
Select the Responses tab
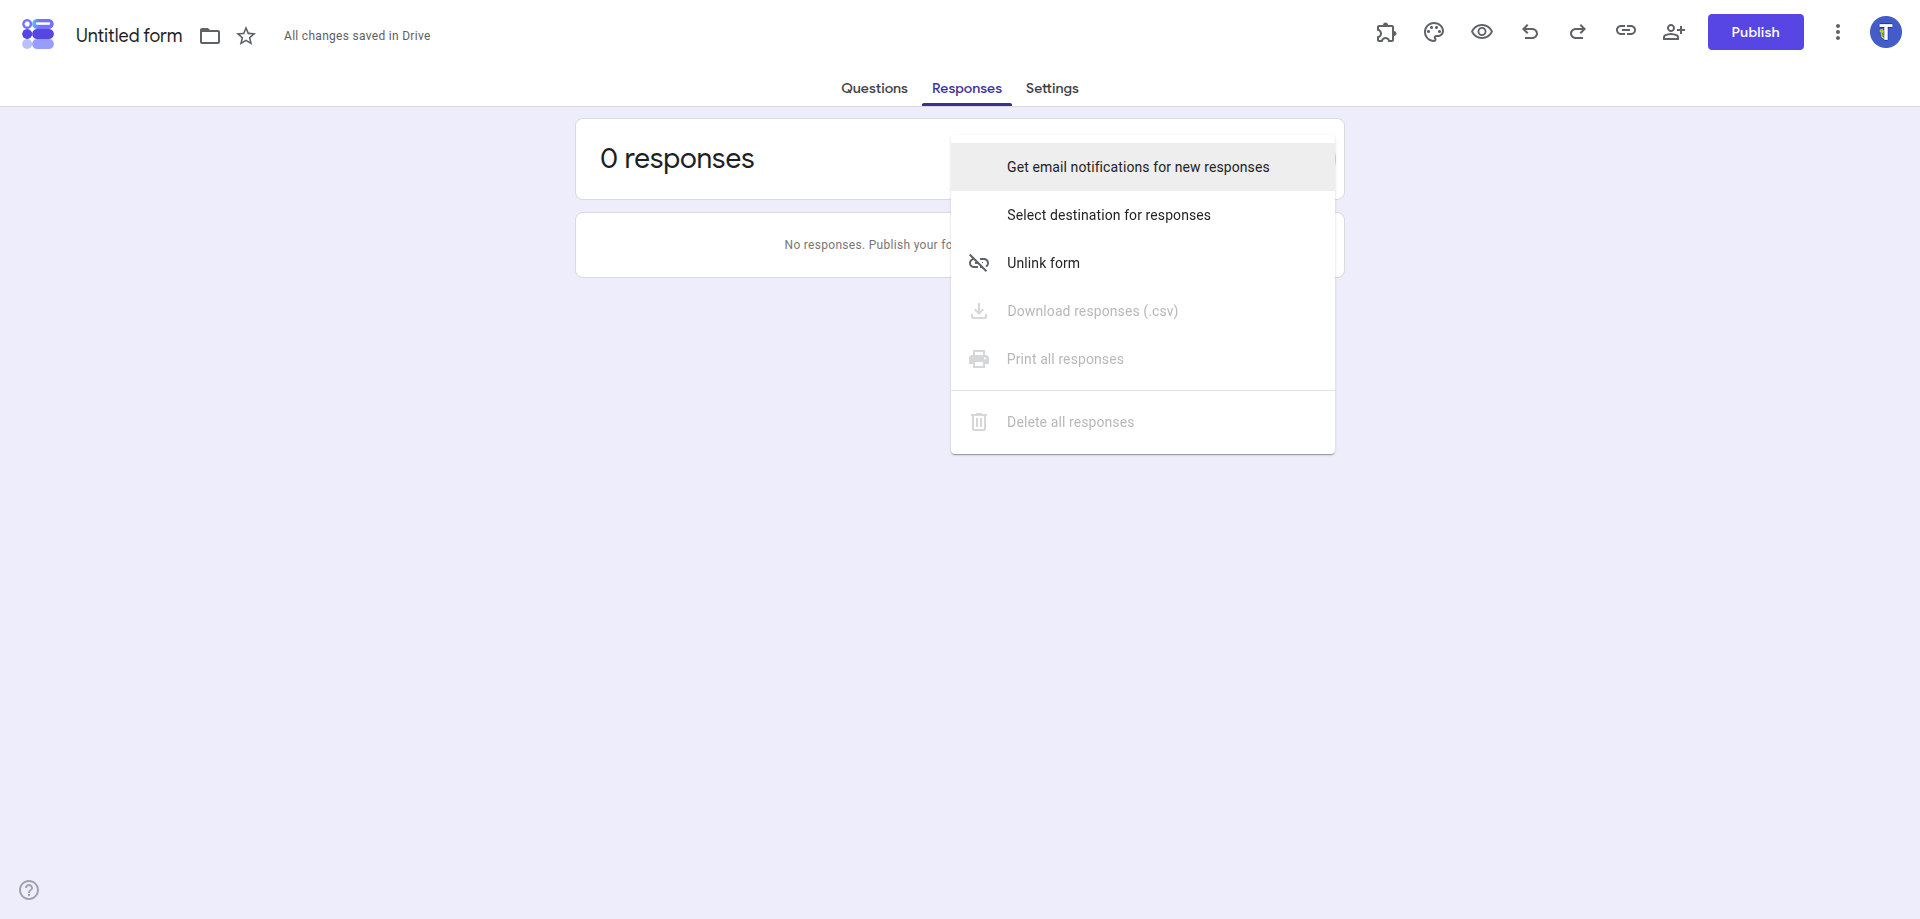tap(967, 88)
